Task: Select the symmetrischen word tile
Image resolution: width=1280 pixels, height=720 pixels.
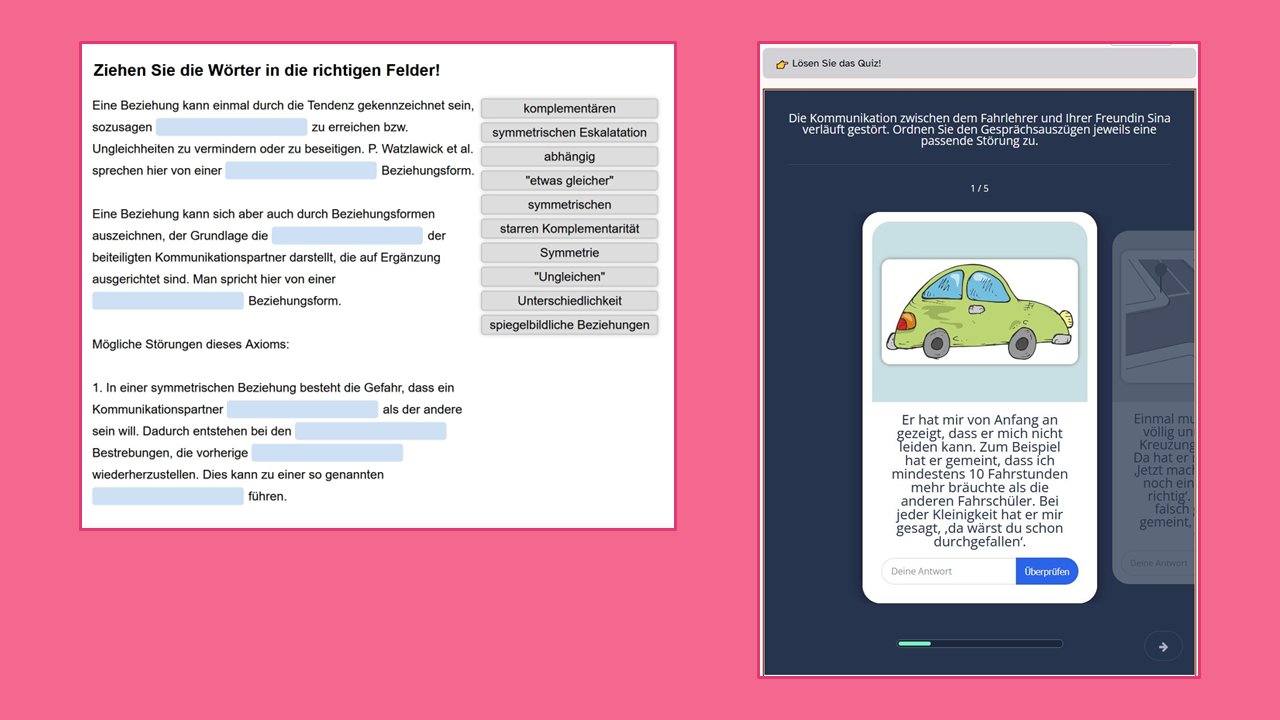Action: 569,204
